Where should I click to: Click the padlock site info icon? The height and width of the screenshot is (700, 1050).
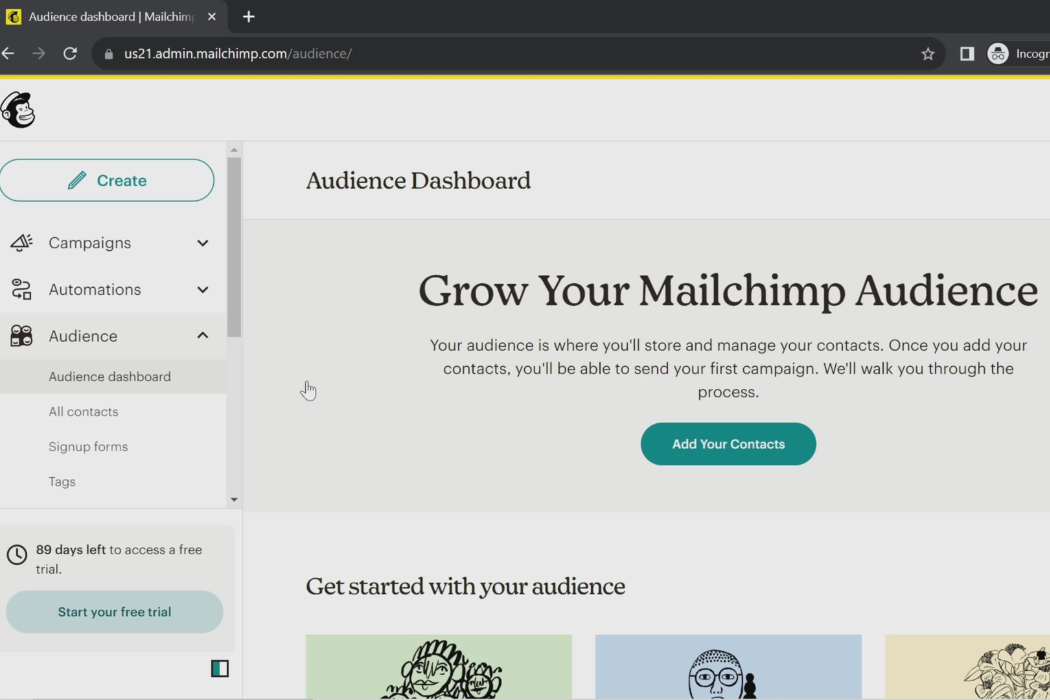pyautogui.click(x=108, y=54)
